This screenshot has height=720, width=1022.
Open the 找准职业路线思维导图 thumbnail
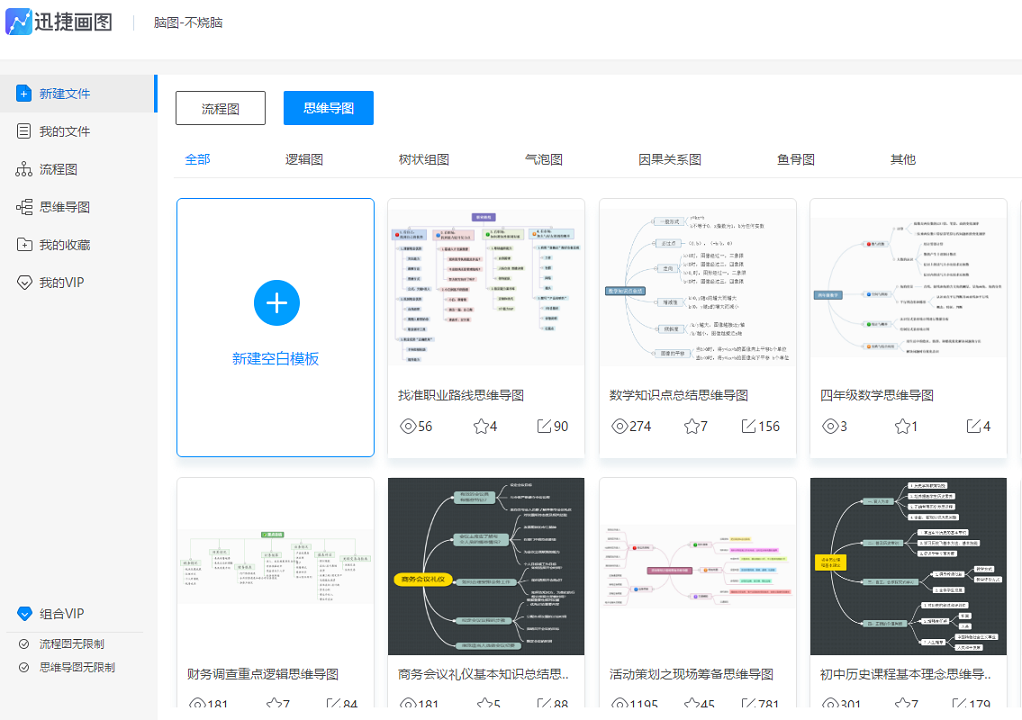point(486,287)
